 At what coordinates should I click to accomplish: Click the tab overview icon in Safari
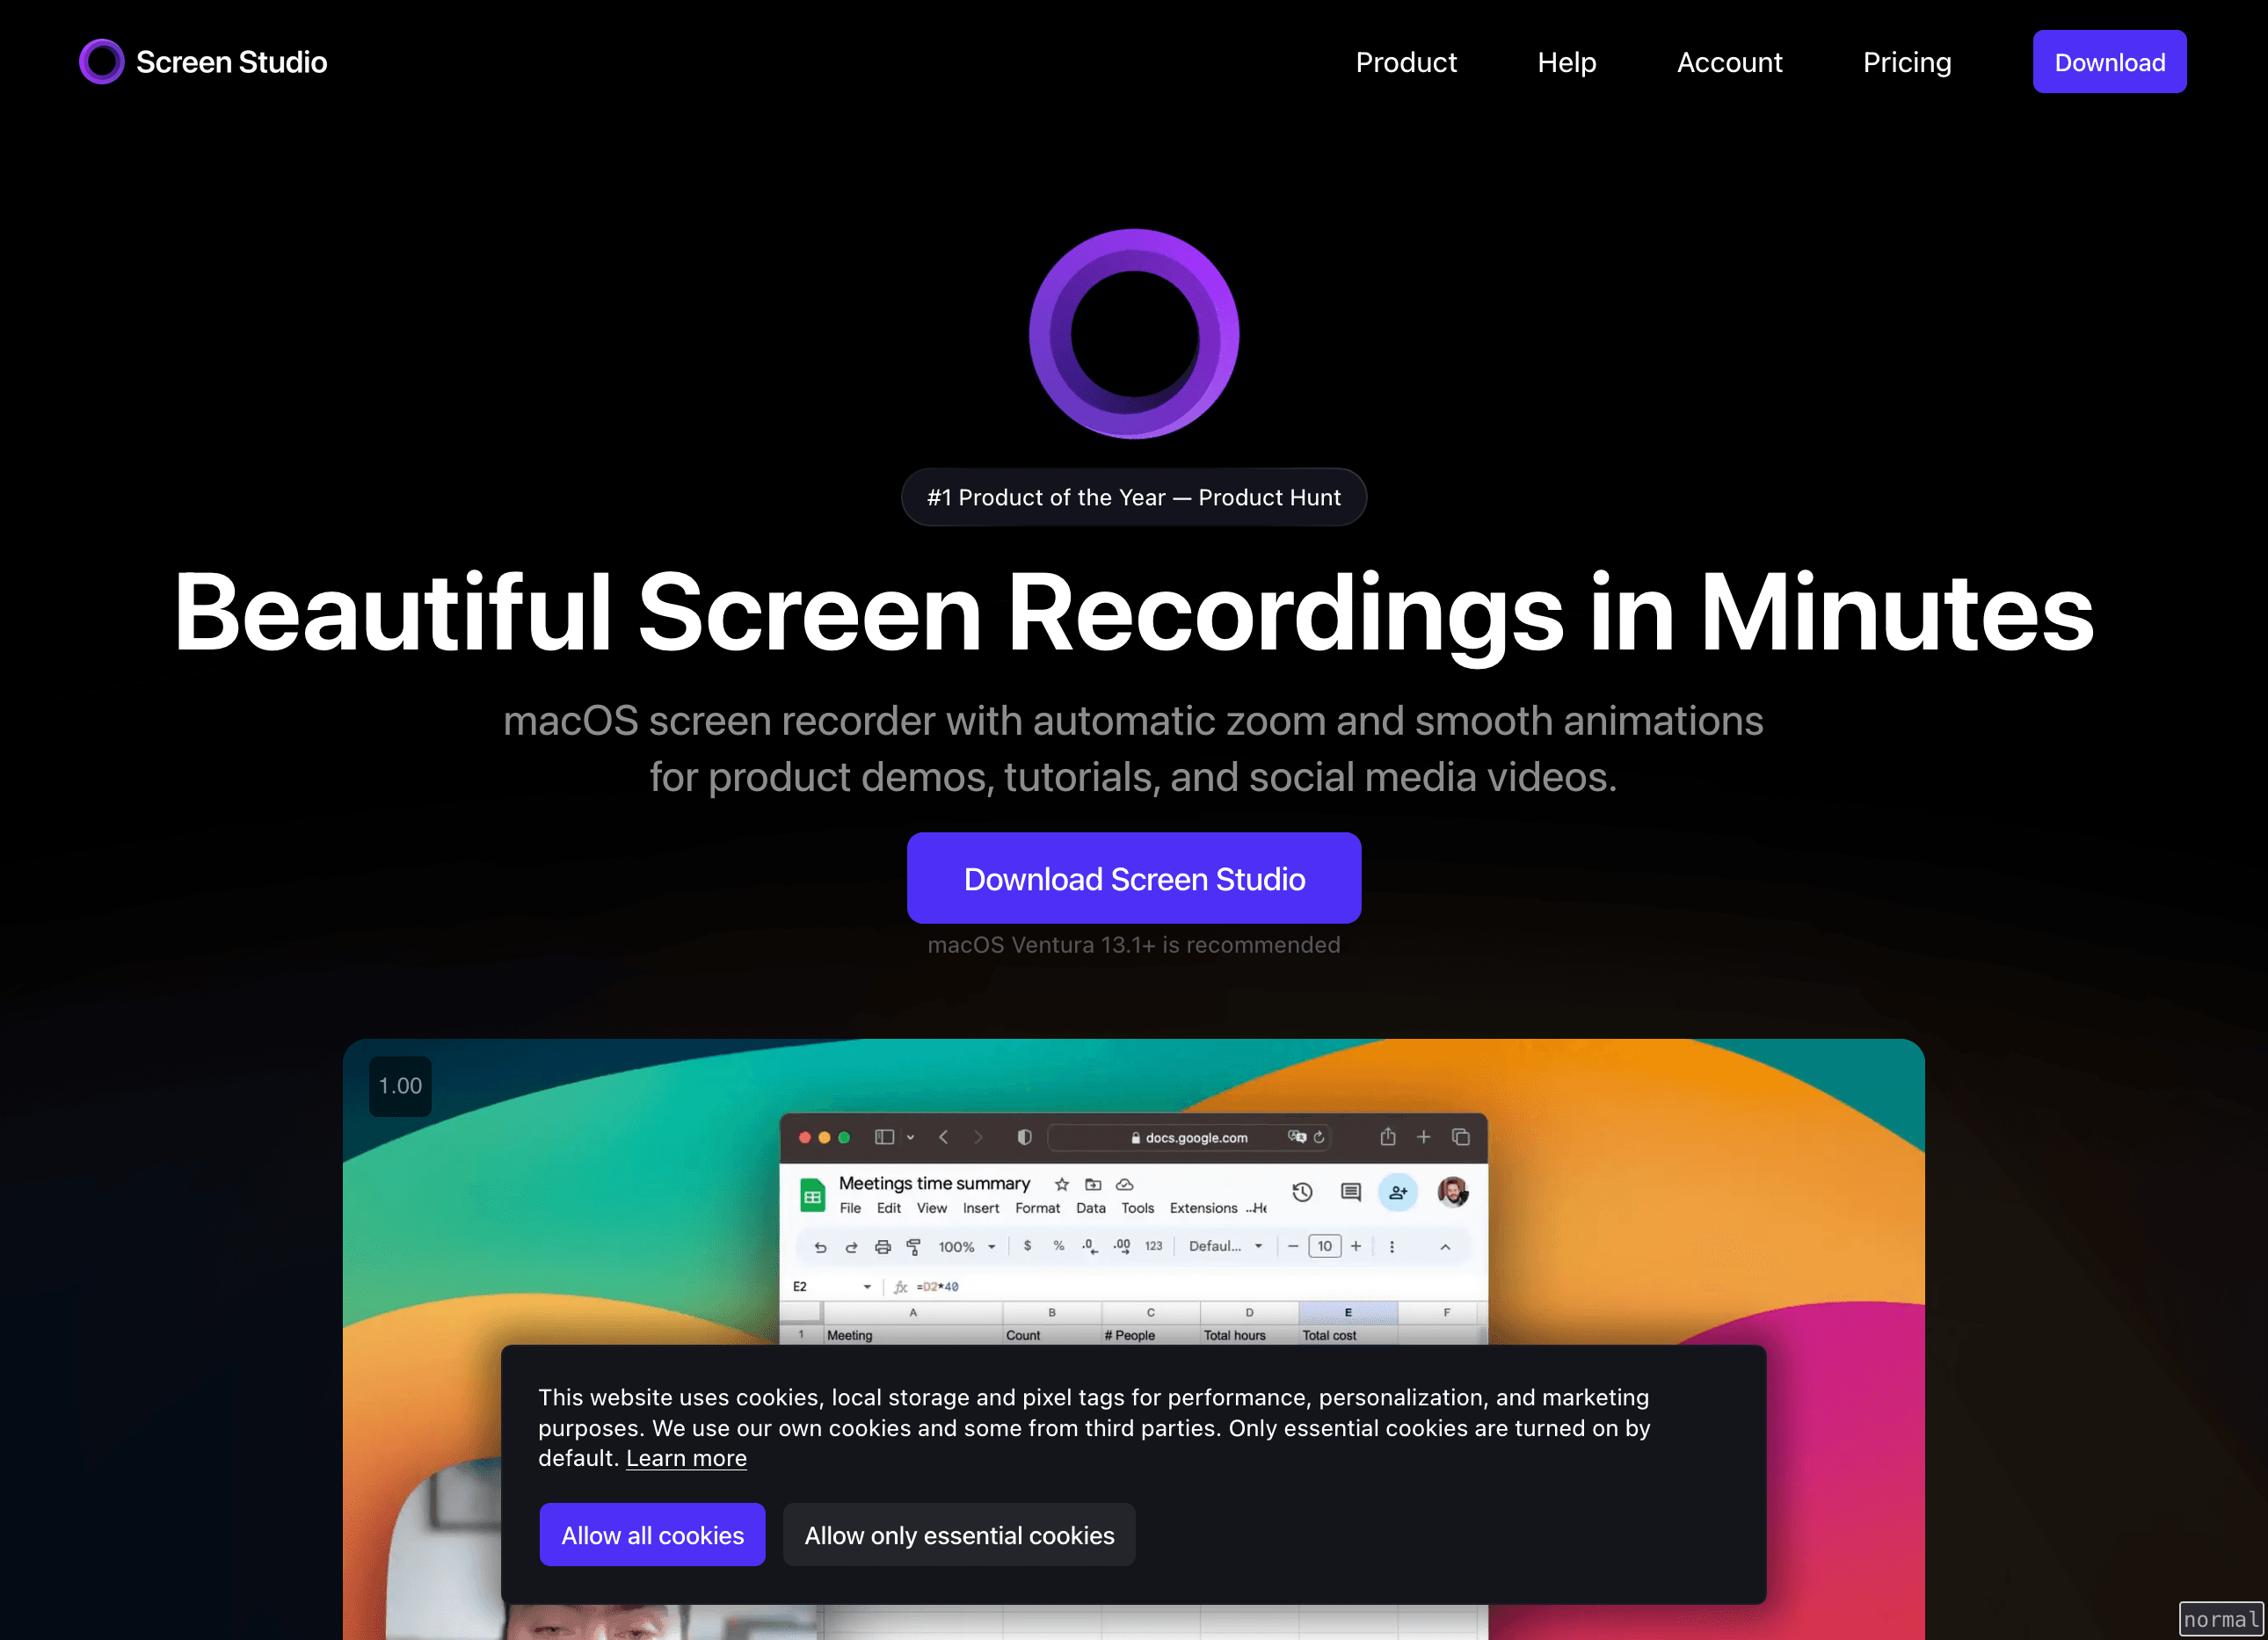[x=1461, y=1137]
